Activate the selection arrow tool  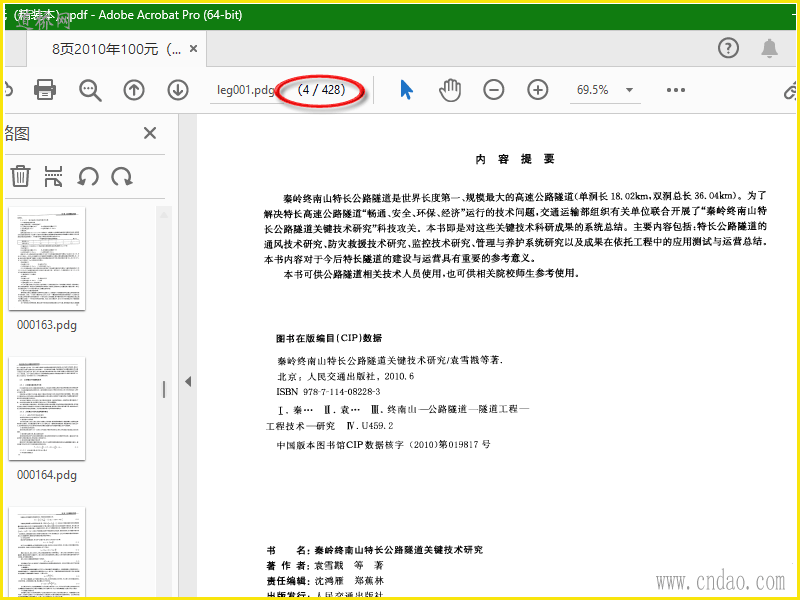click(407, 90)
